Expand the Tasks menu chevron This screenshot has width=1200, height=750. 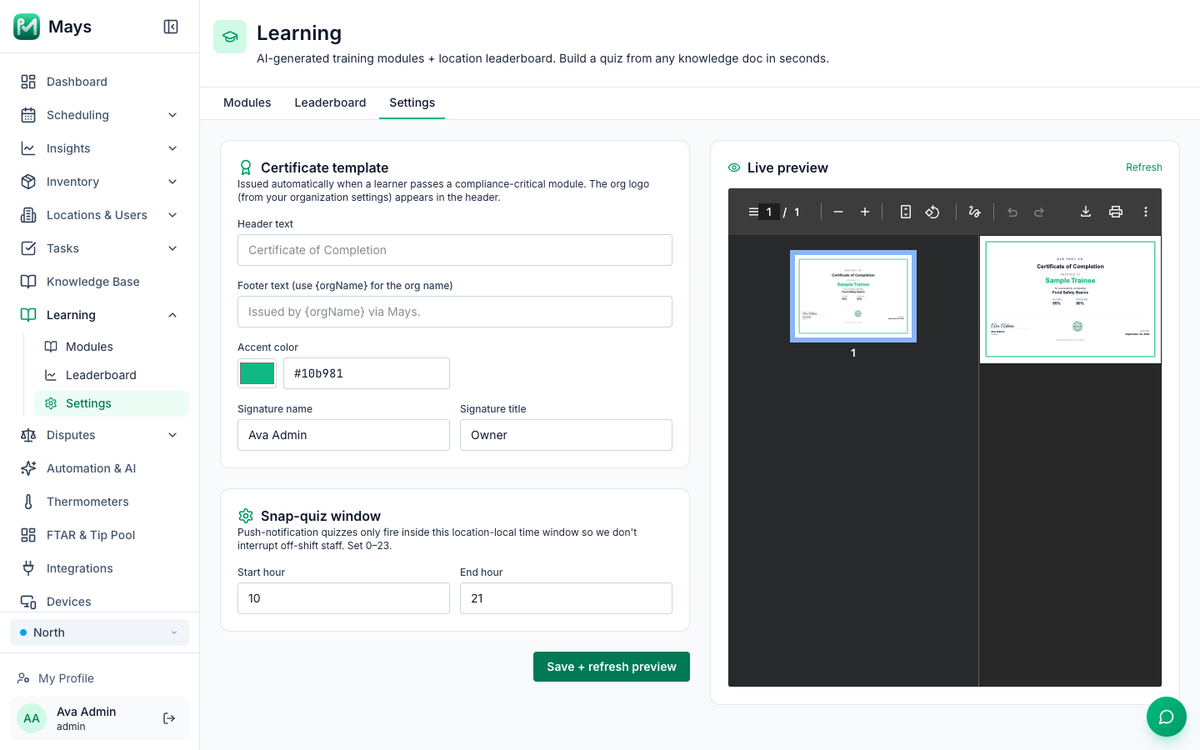coord(172,248)
